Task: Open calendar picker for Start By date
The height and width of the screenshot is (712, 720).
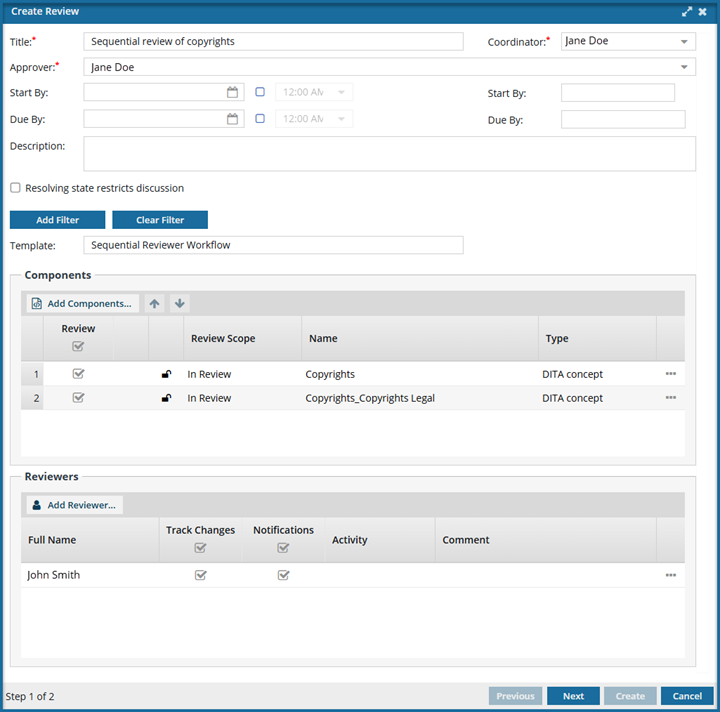Action: coord(233,92)
